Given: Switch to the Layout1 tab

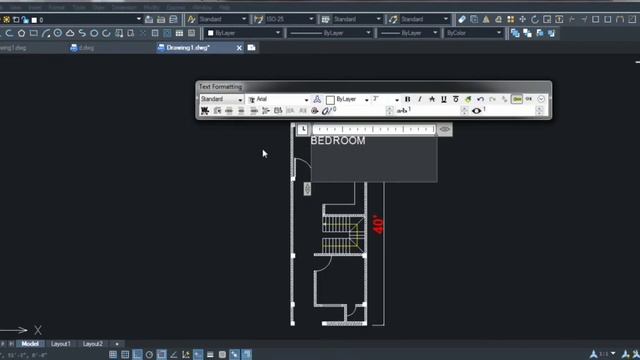Looking at the screenshot, I should [x=61, y=344].
